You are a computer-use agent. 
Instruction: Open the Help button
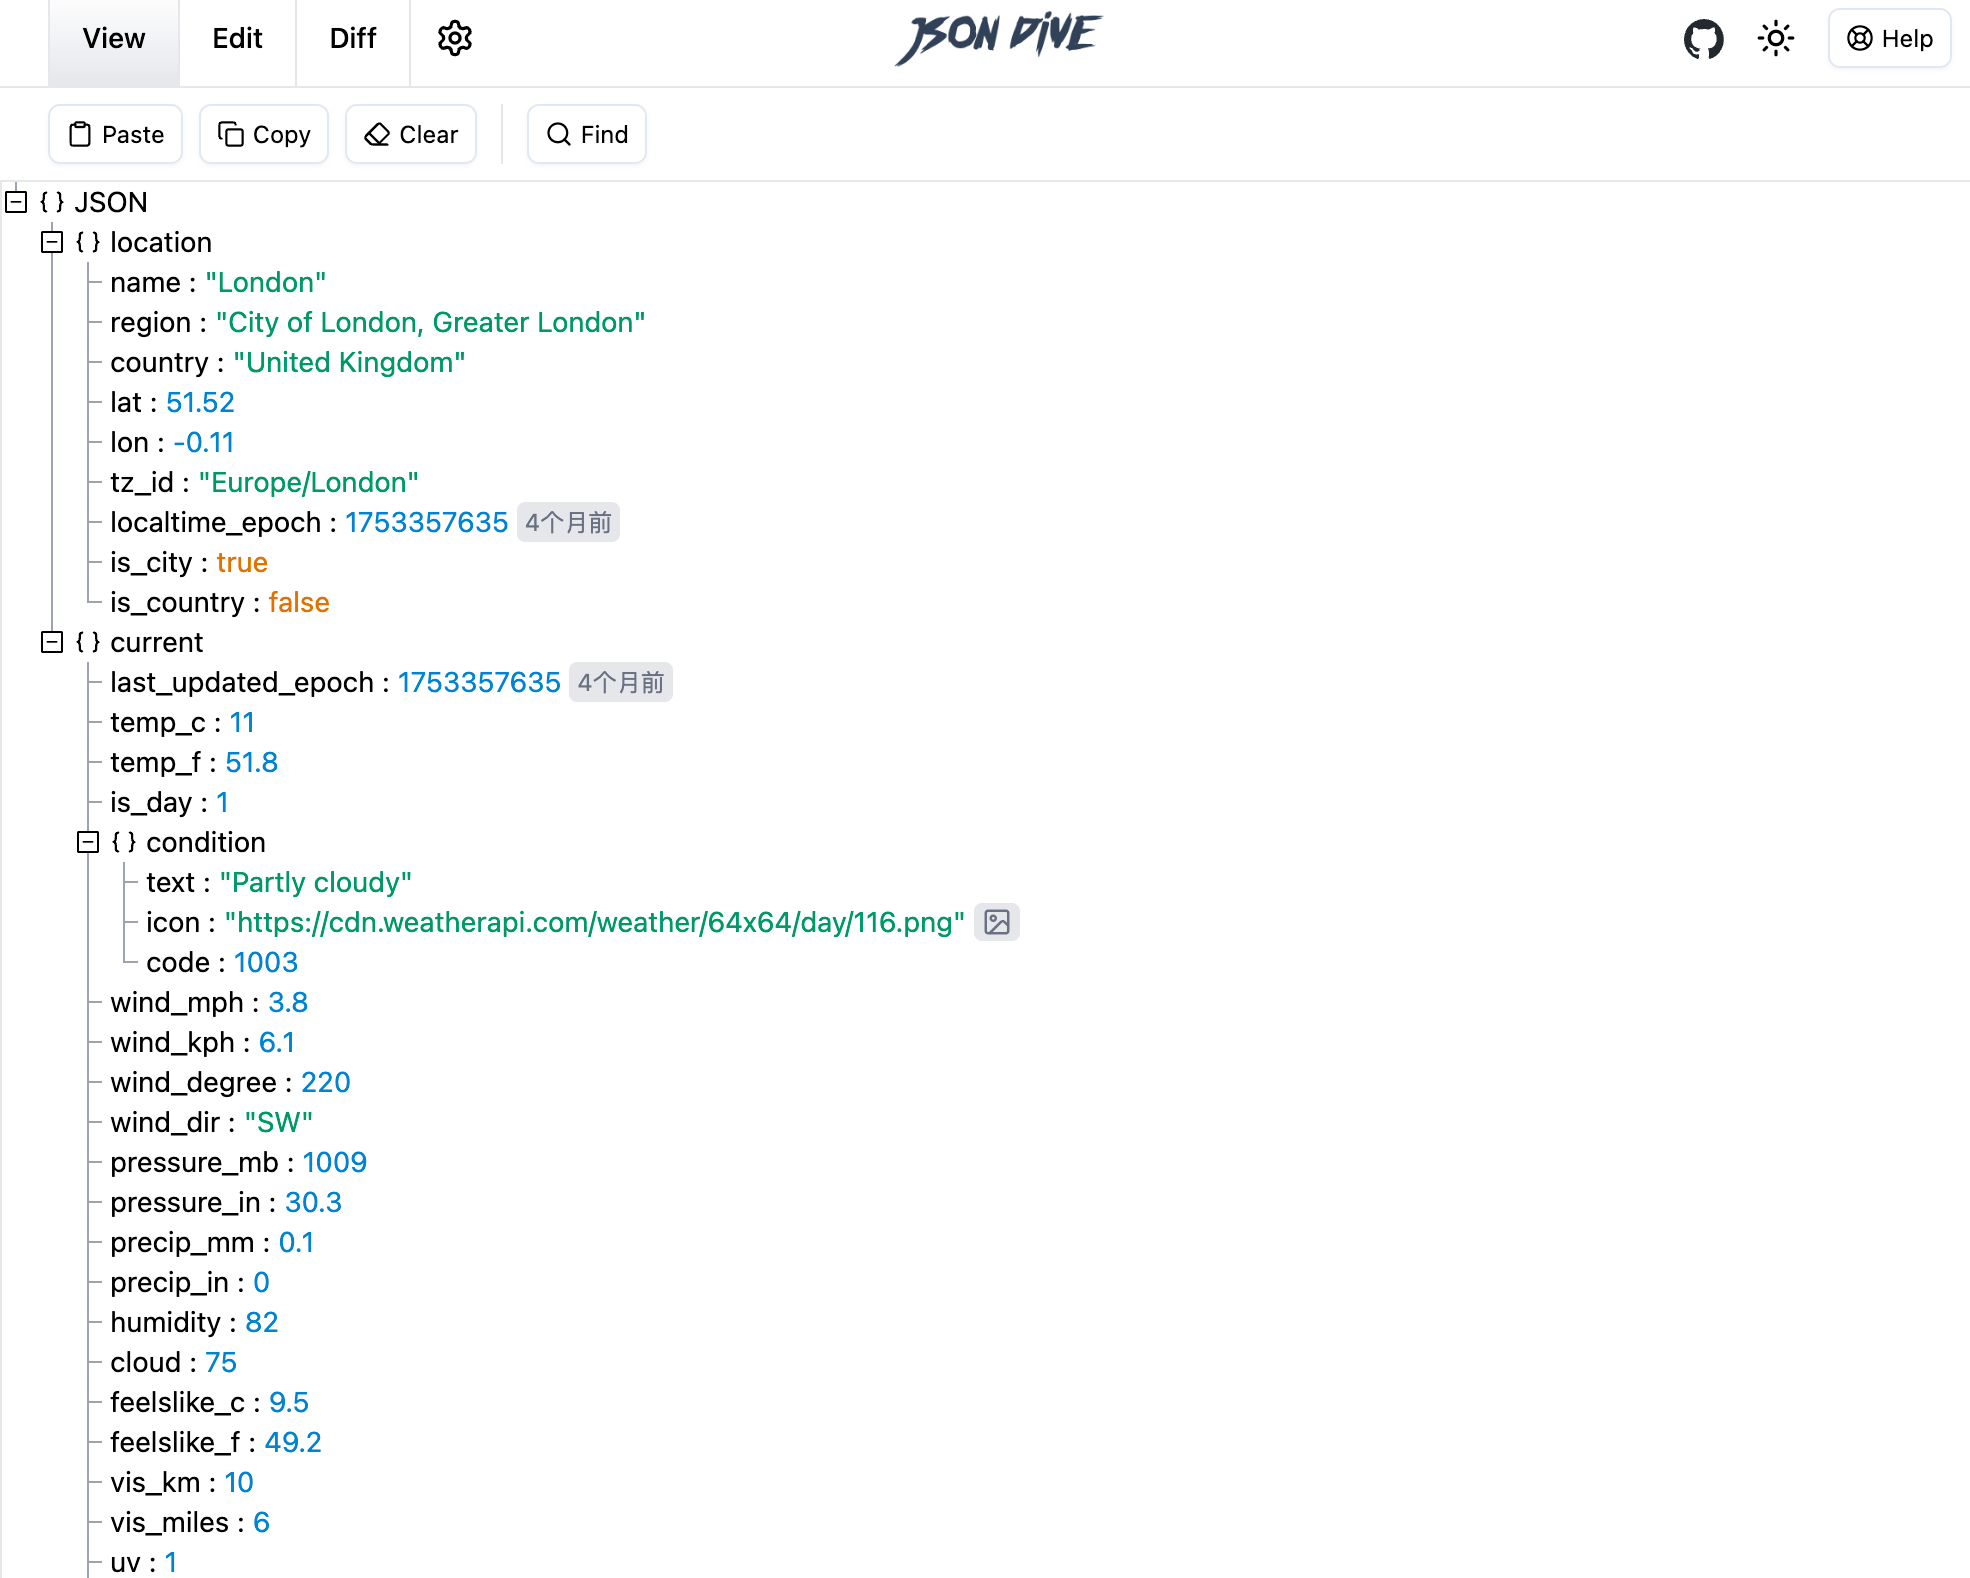1889,39
